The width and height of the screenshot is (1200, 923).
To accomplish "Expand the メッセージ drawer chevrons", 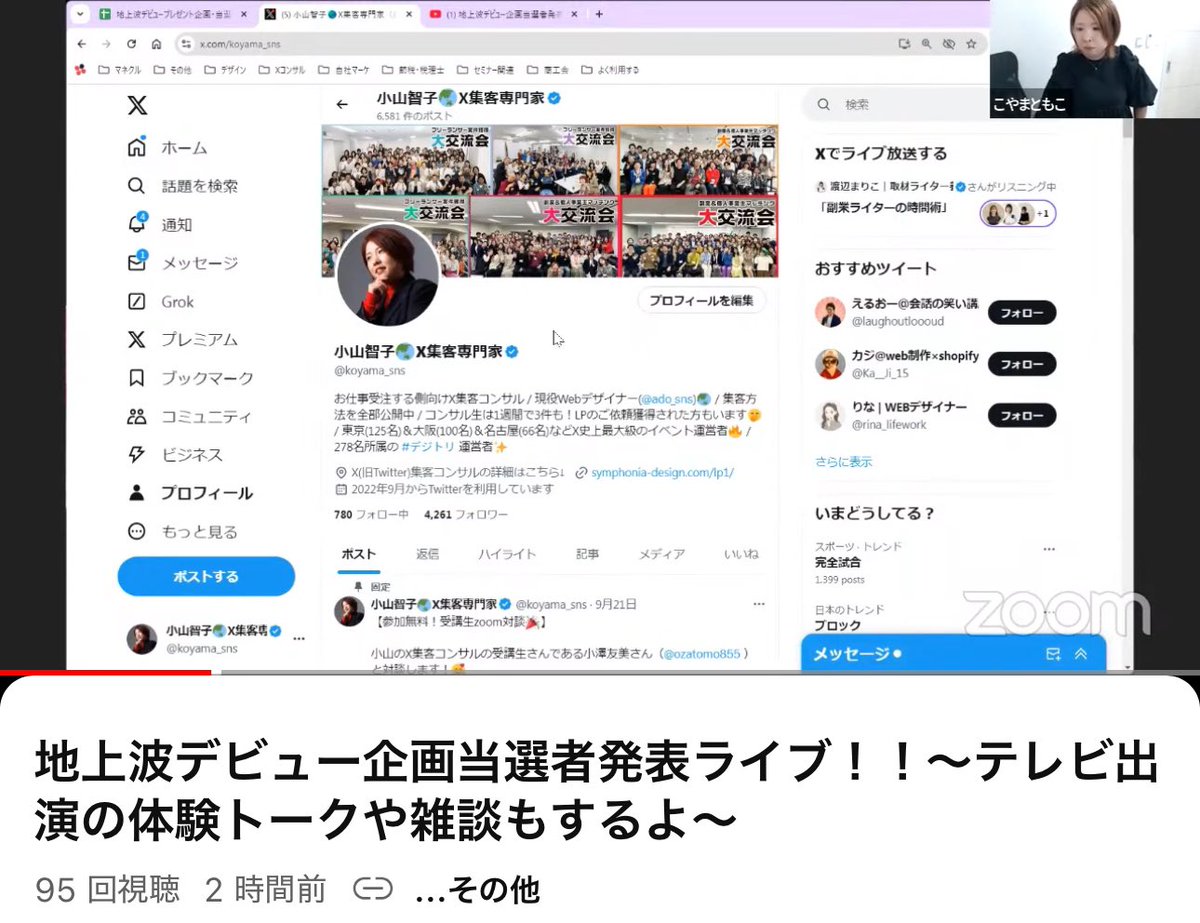I will tap(1080, 654).
